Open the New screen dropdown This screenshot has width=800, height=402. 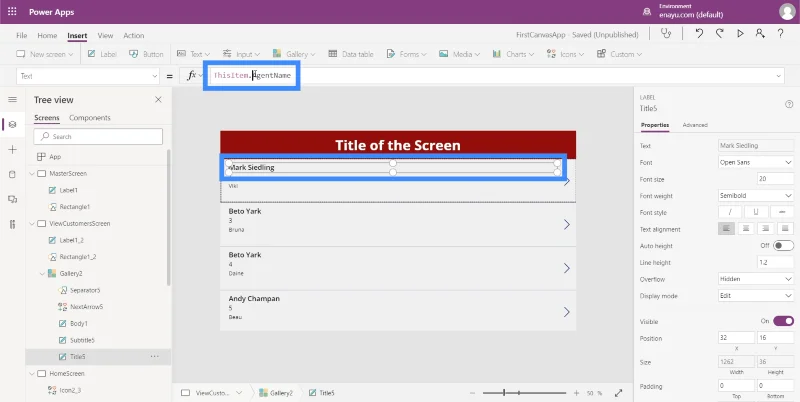click(x=45, y=54)
